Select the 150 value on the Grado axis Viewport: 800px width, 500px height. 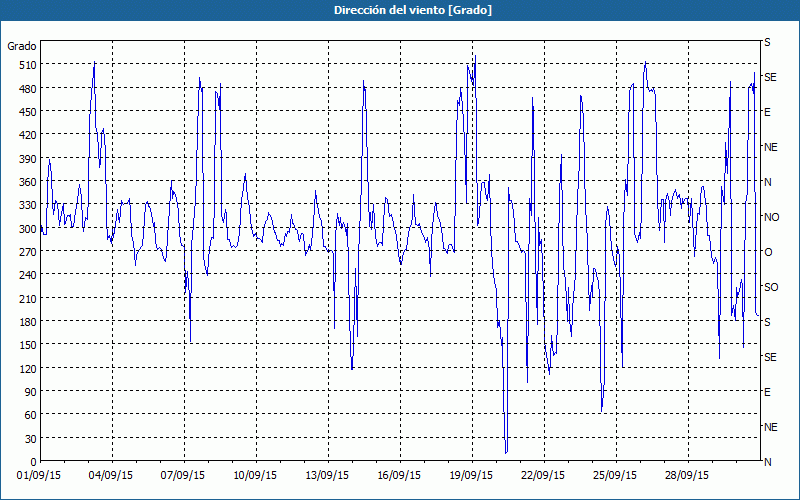[28, 345]
